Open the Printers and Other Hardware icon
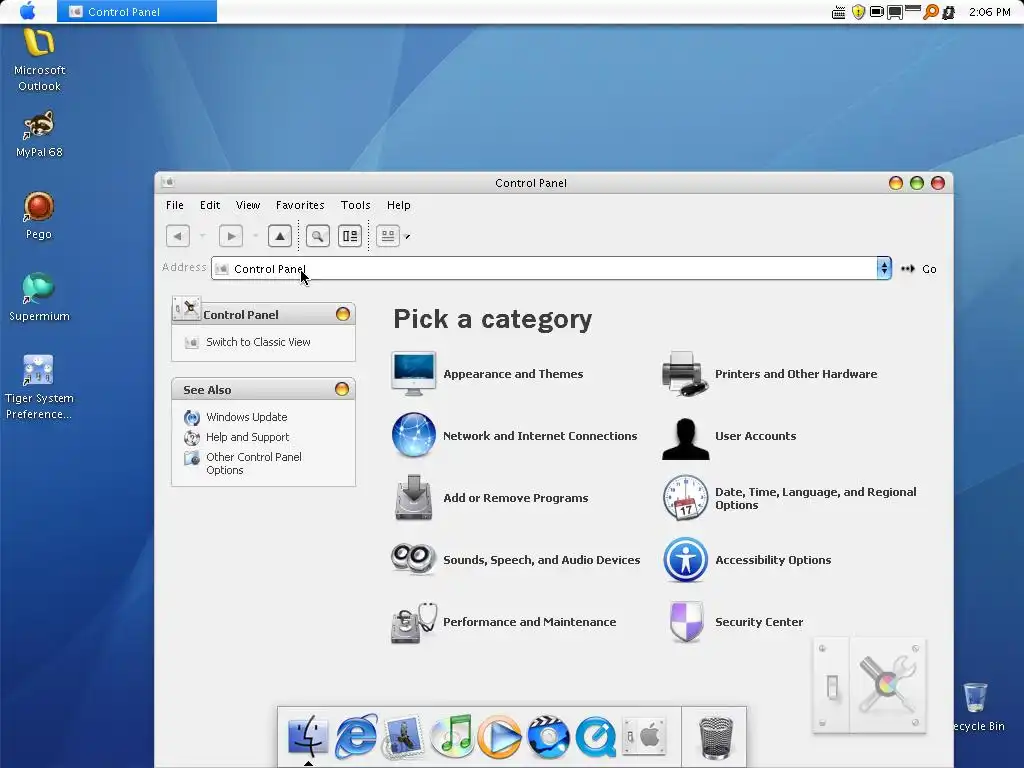Viewport: 1024px width, 768px height. coord(684,374)
